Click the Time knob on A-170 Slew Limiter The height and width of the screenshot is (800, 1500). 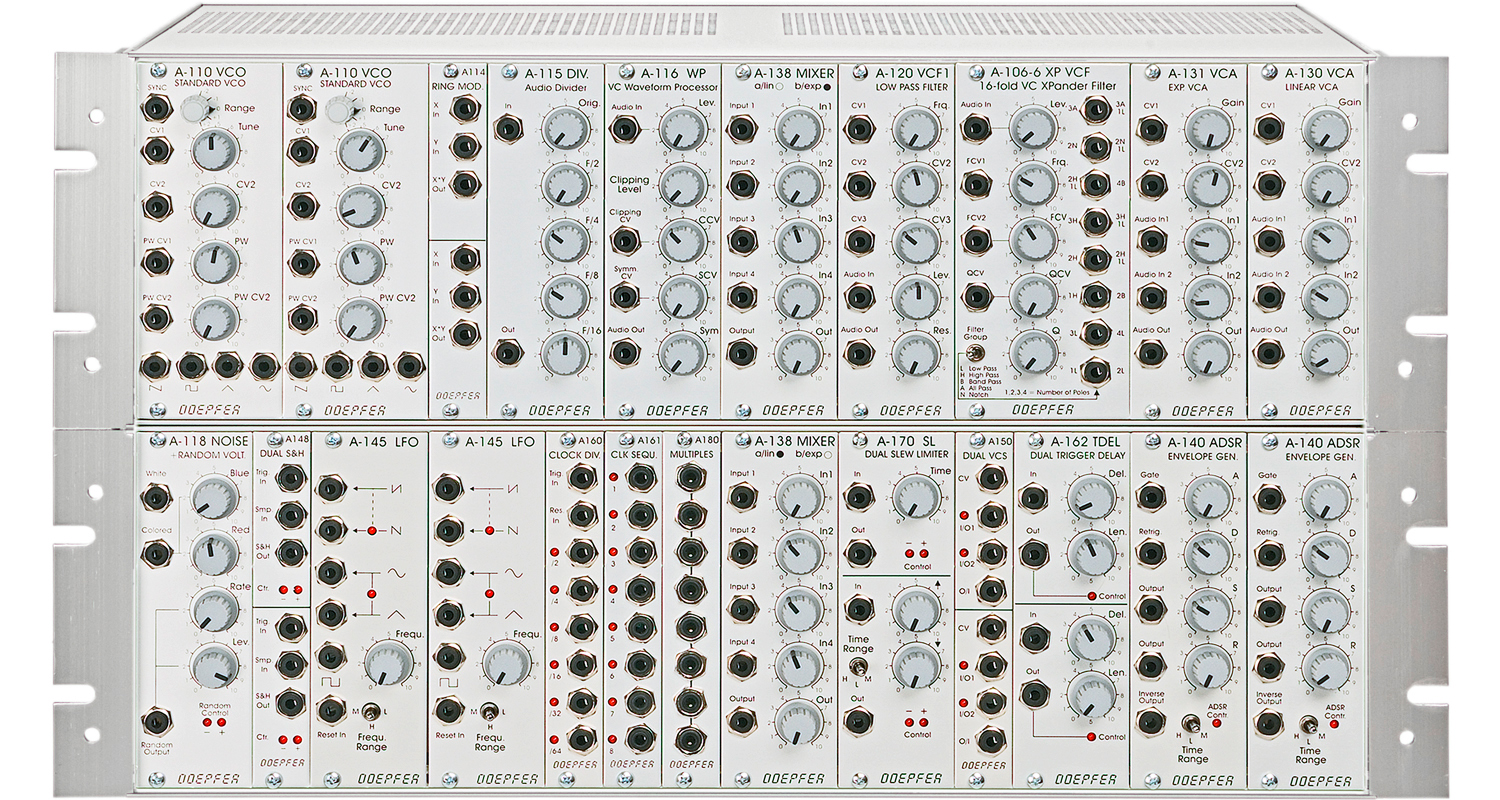(912, 496)
